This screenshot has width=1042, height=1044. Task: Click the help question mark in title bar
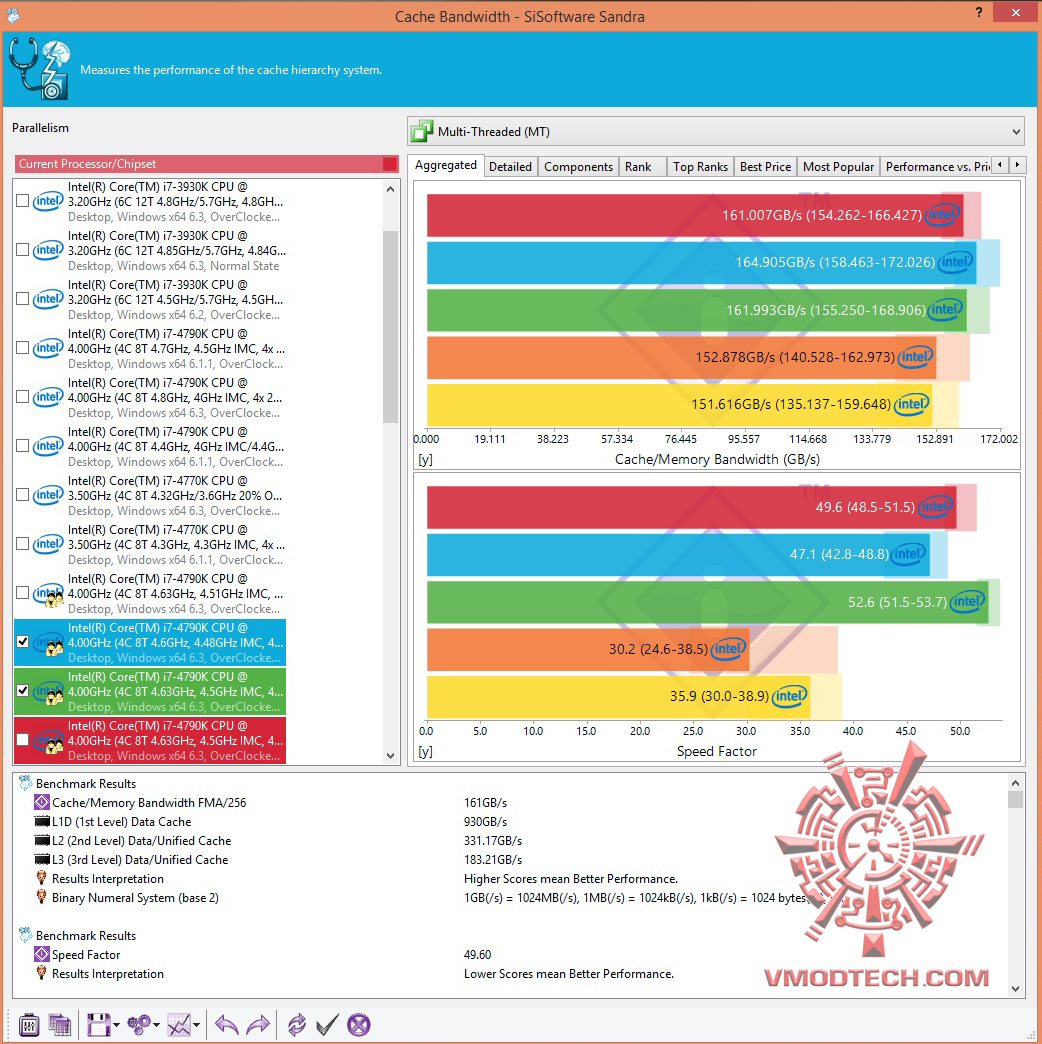979,13
